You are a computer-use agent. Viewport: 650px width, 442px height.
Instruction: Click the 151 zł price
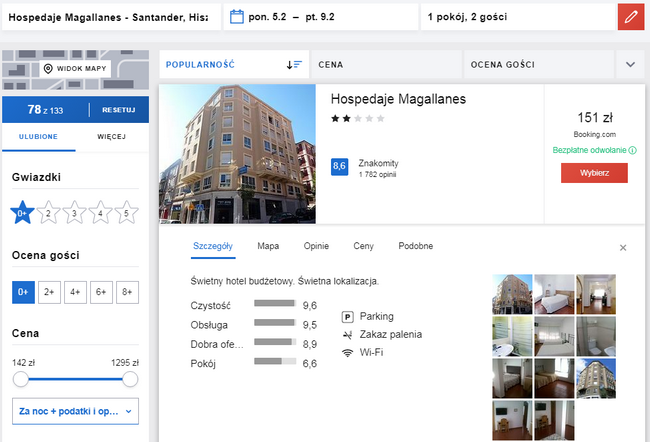[595, 118]
